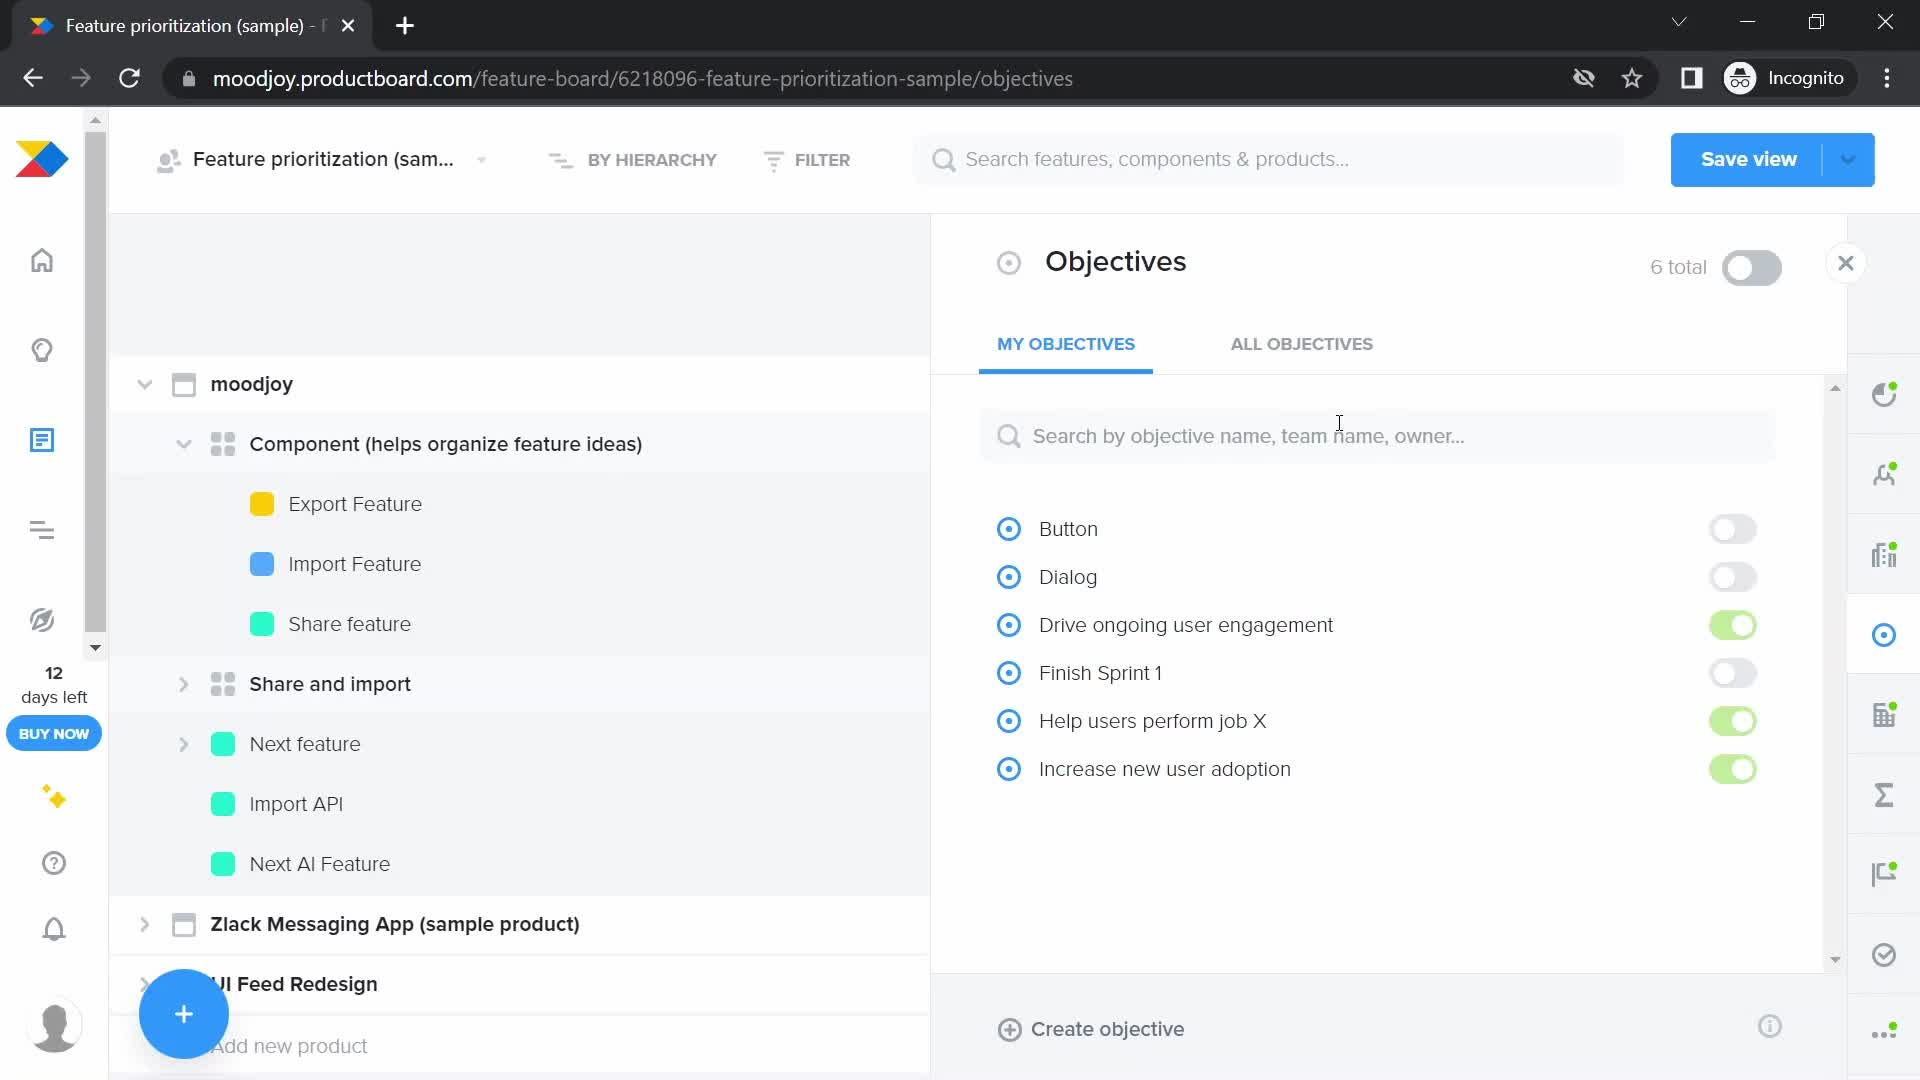Image resolution: width=1920 pixels, height=1080 pixels.
Task: Open the chart columns icon in right rail
Action: [x=1884, y=555]
